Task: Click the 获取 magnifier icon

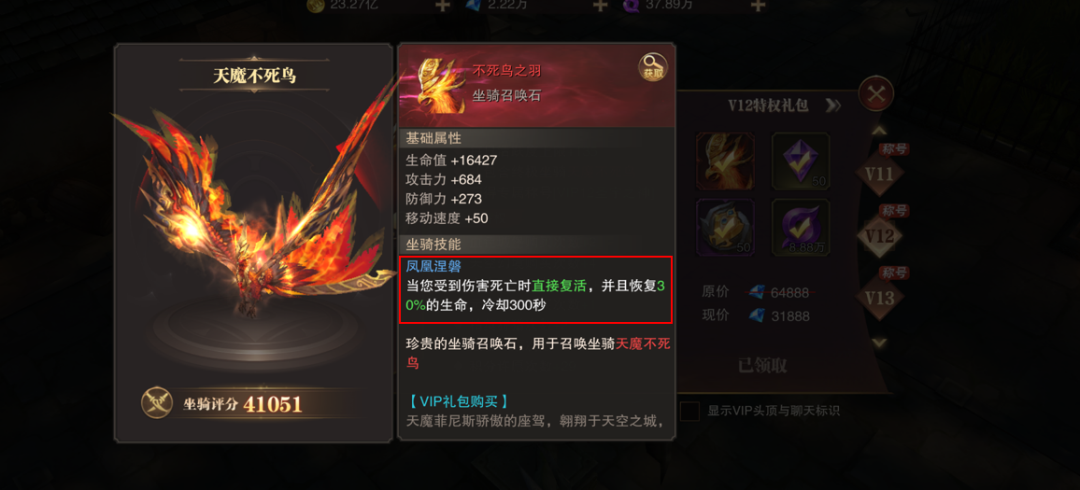Action: [x=653, y=68]
